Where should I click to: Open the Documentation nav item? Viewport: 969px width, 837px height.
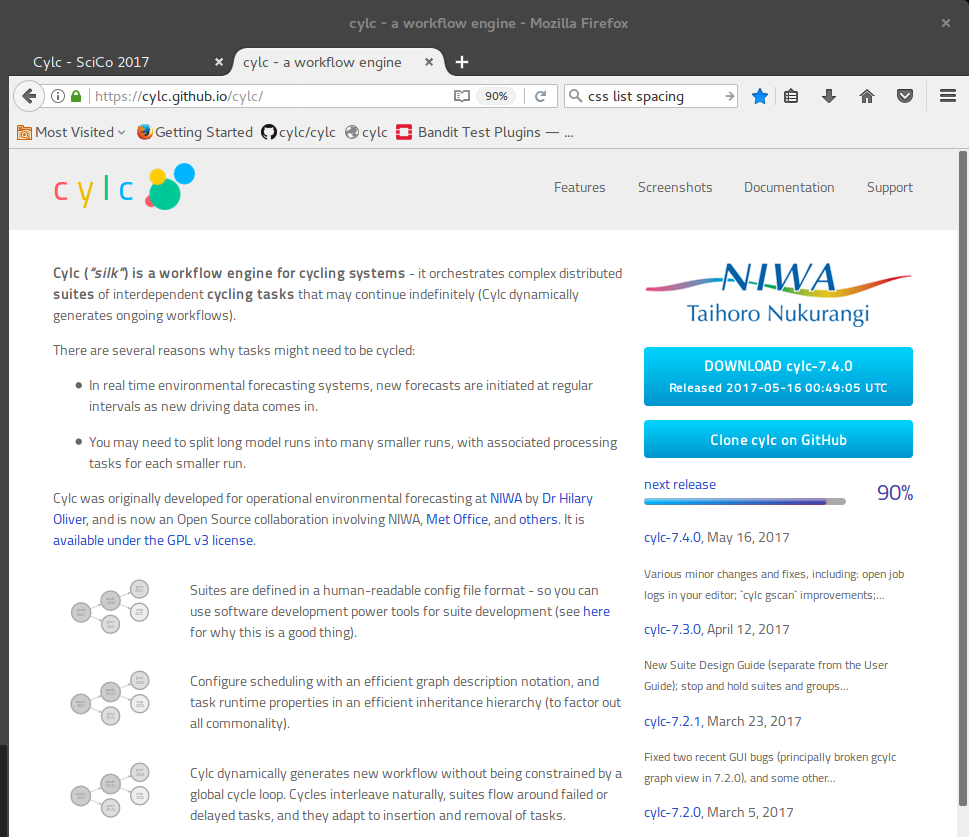click(789, 187)
